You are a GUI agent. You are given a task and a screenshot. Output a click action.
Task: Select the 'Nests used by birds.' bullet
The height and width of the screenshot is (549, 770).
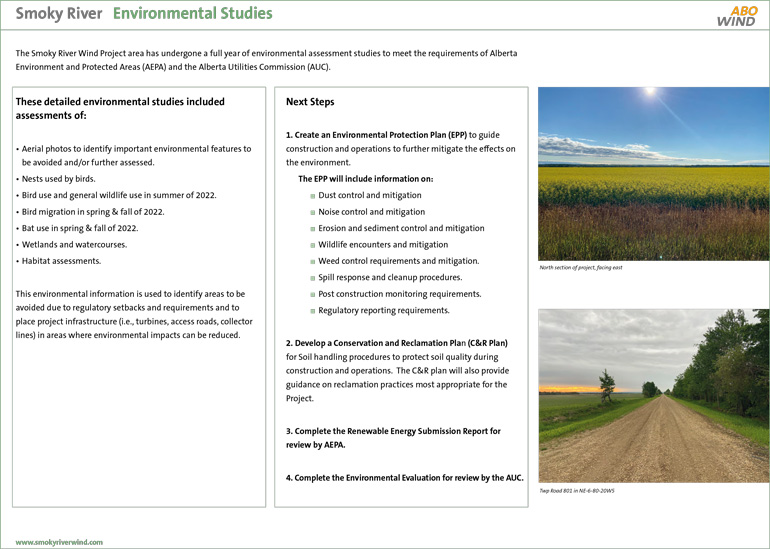tap(58, 179)
